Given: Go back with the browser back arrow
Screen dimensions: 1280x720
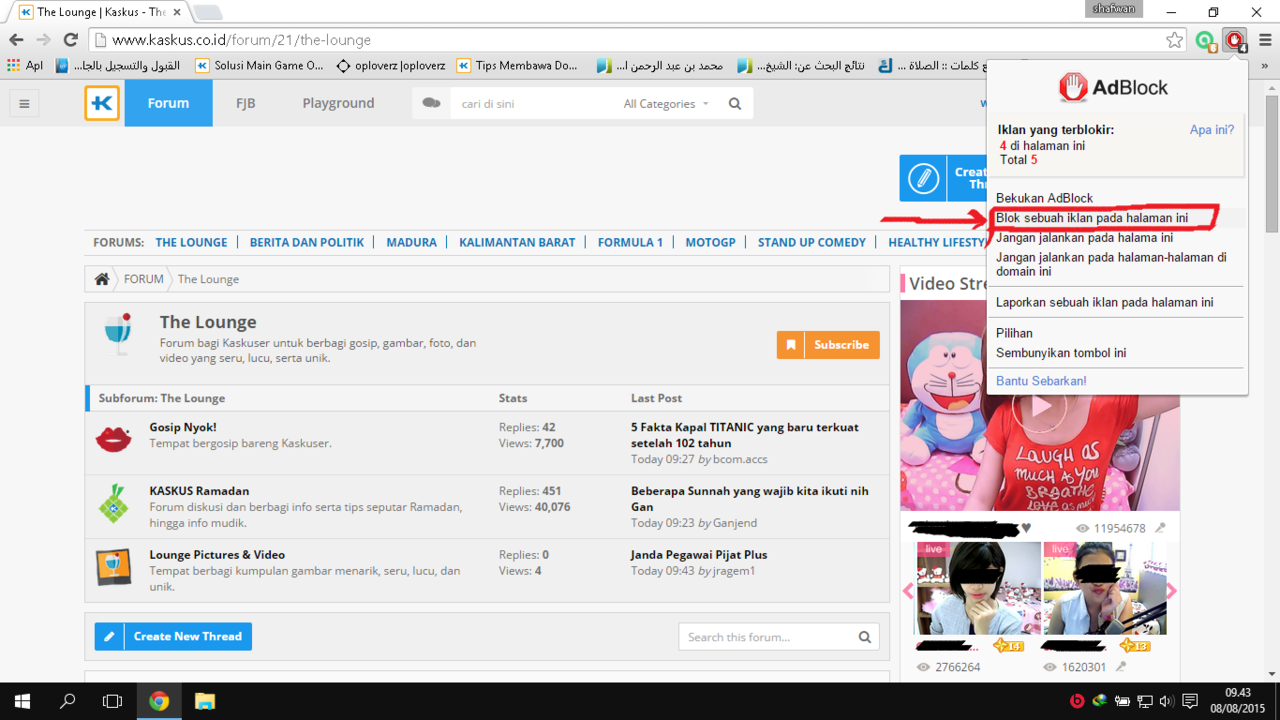Looking at the screenshot, I should coord(16,40).
